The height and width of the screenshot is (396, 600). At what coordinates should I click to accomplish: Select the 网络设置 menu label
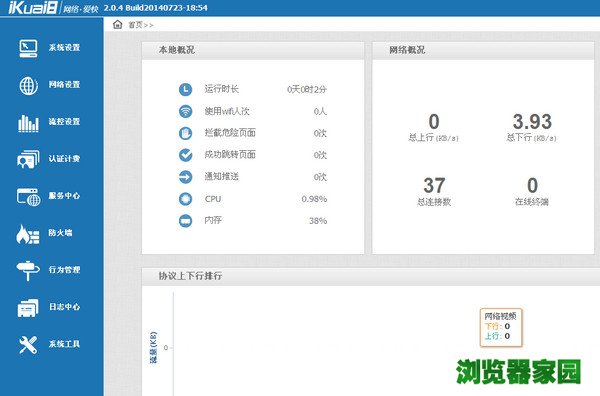click(x=64, y=85)
